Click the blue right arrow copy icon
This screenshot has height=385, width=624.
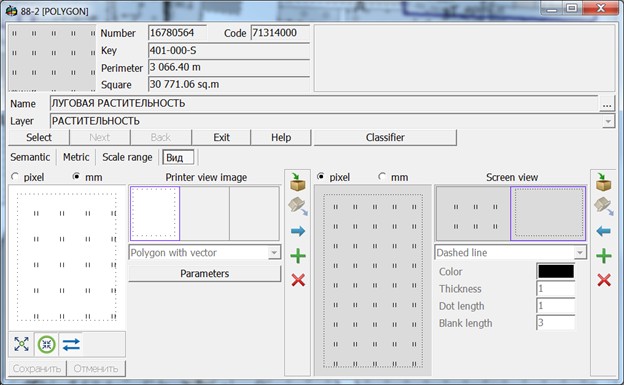[298, 231]
